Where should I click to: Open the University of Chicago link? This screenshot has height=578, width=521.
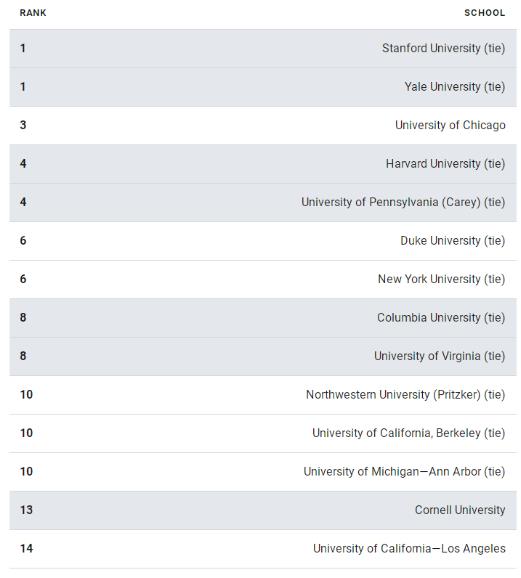[x=450, y=125]
